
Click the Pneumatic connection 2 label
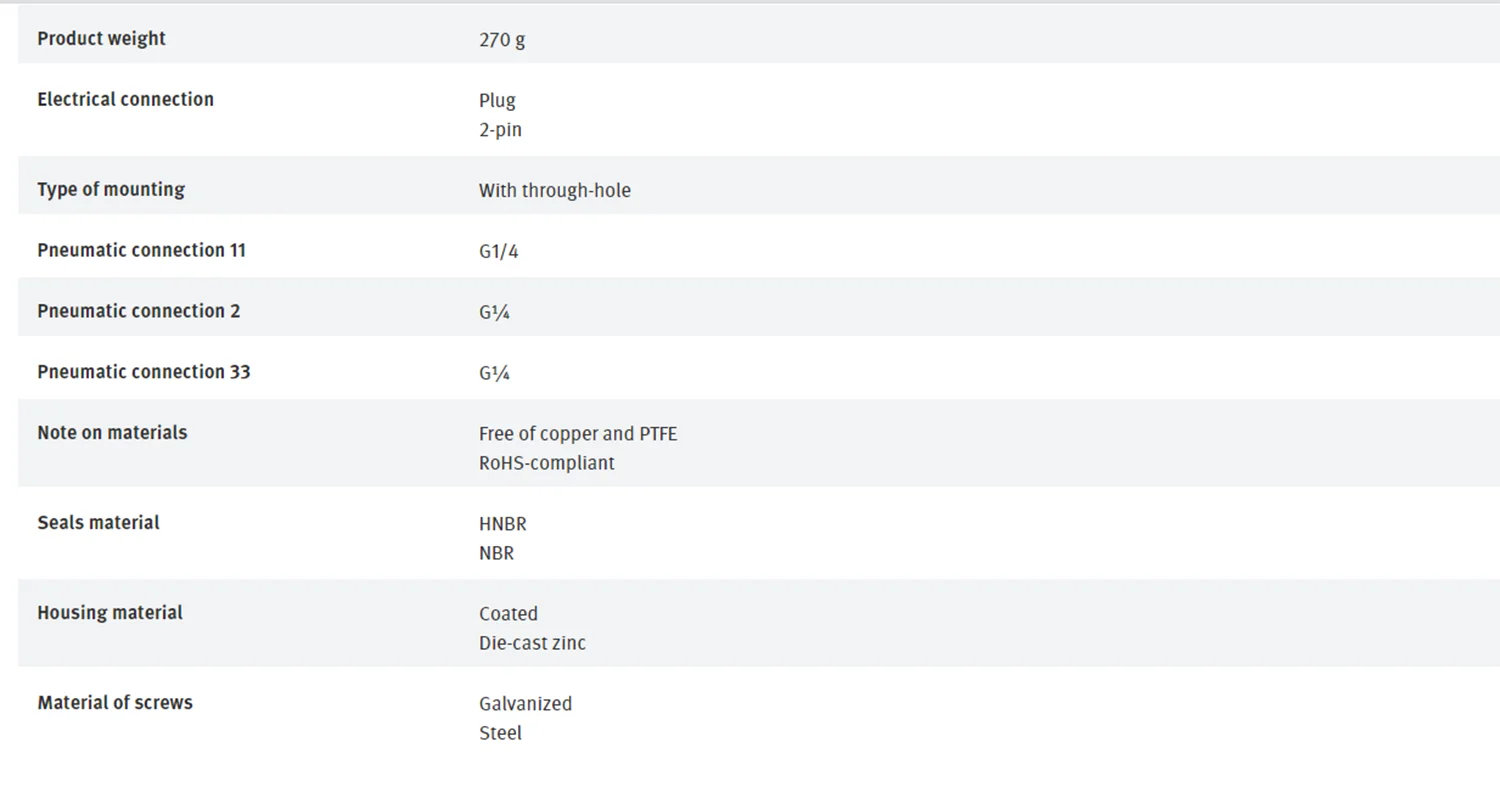(x=138, y=311)
